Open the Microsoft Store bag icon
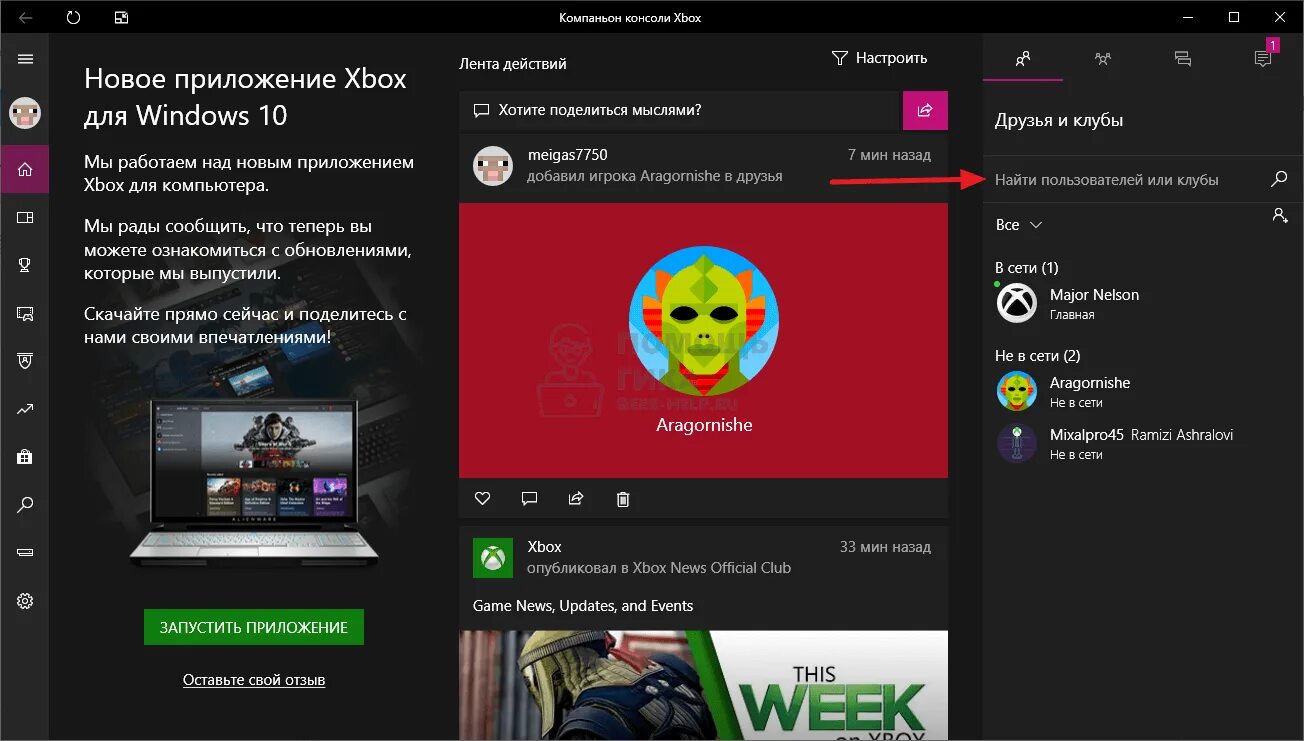This screenshot has width=1304, height=741. coord(25,457)
